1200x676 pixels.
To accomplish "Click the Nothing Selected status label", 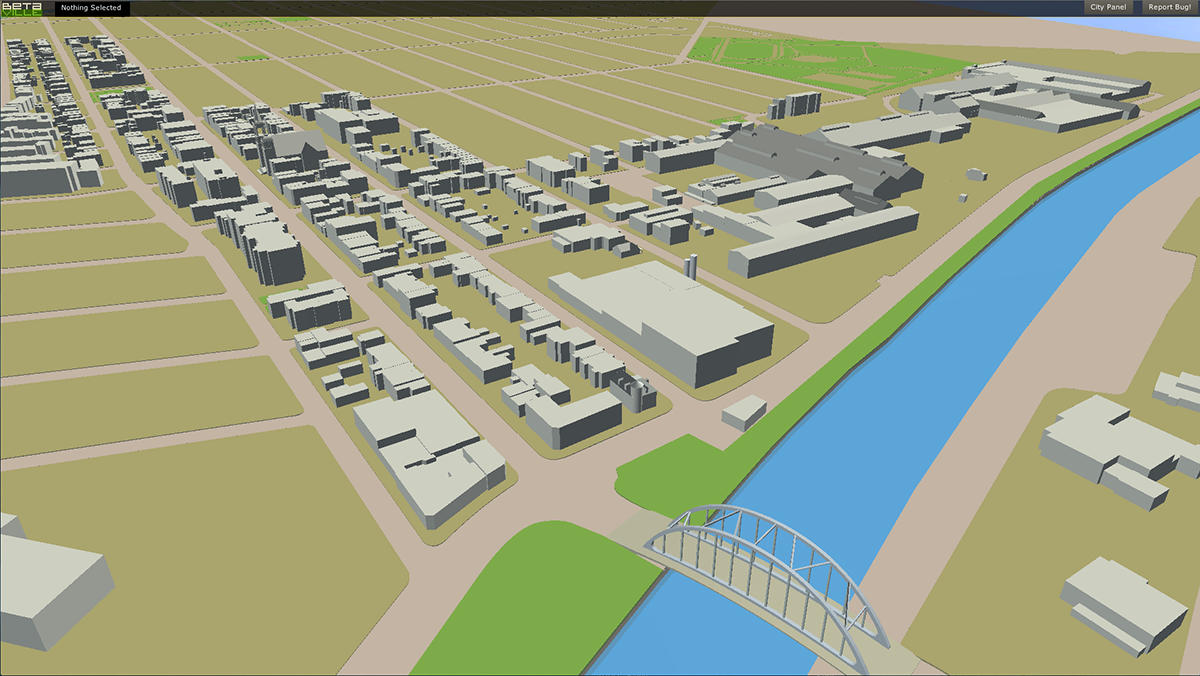I will [x=90, y=8].
